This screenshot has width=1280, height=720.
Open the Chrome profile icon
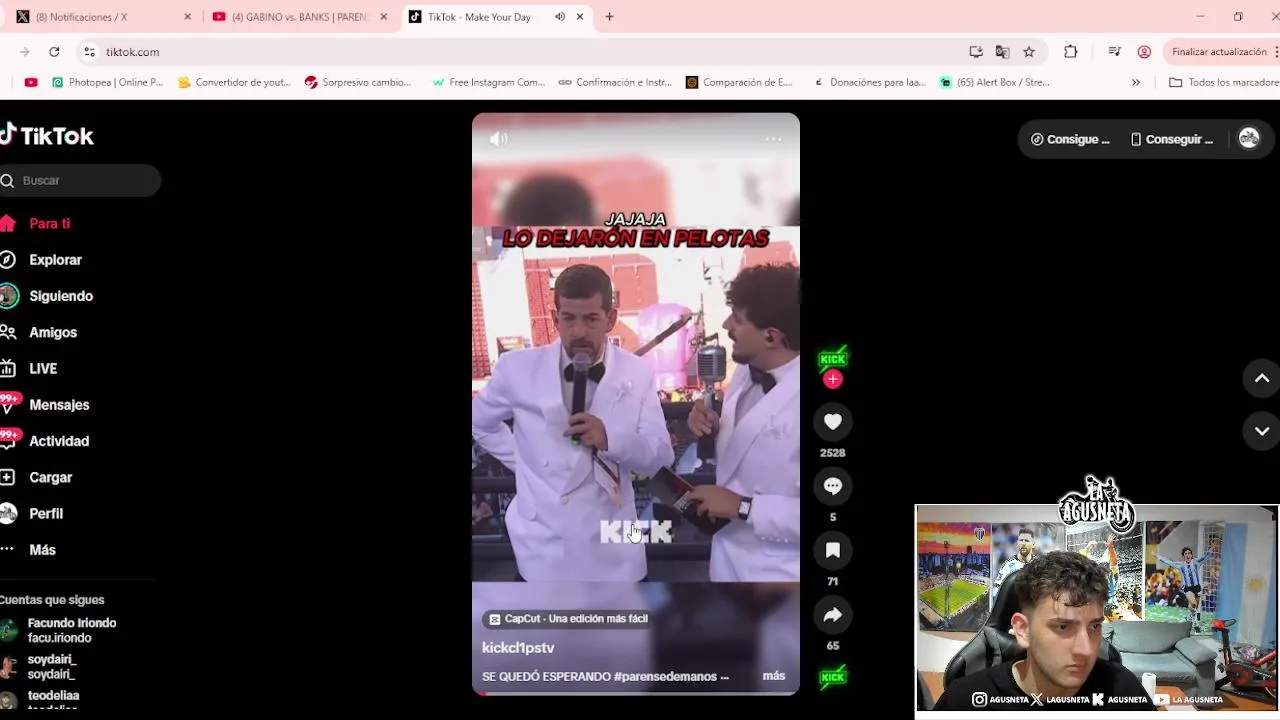[1144, 52]
